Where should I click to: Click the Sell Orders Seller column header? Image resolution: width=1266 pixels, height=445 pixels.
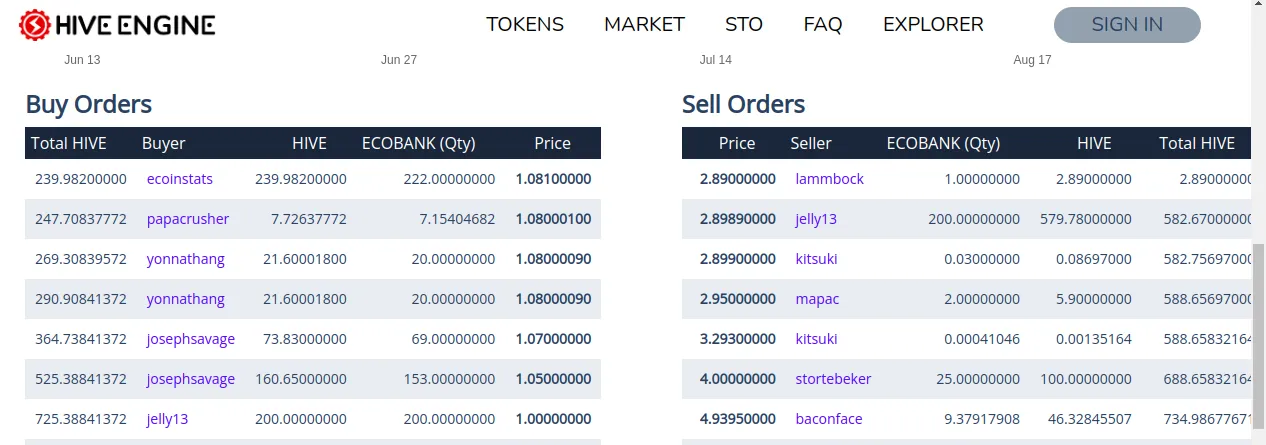[x=810, y=143]
